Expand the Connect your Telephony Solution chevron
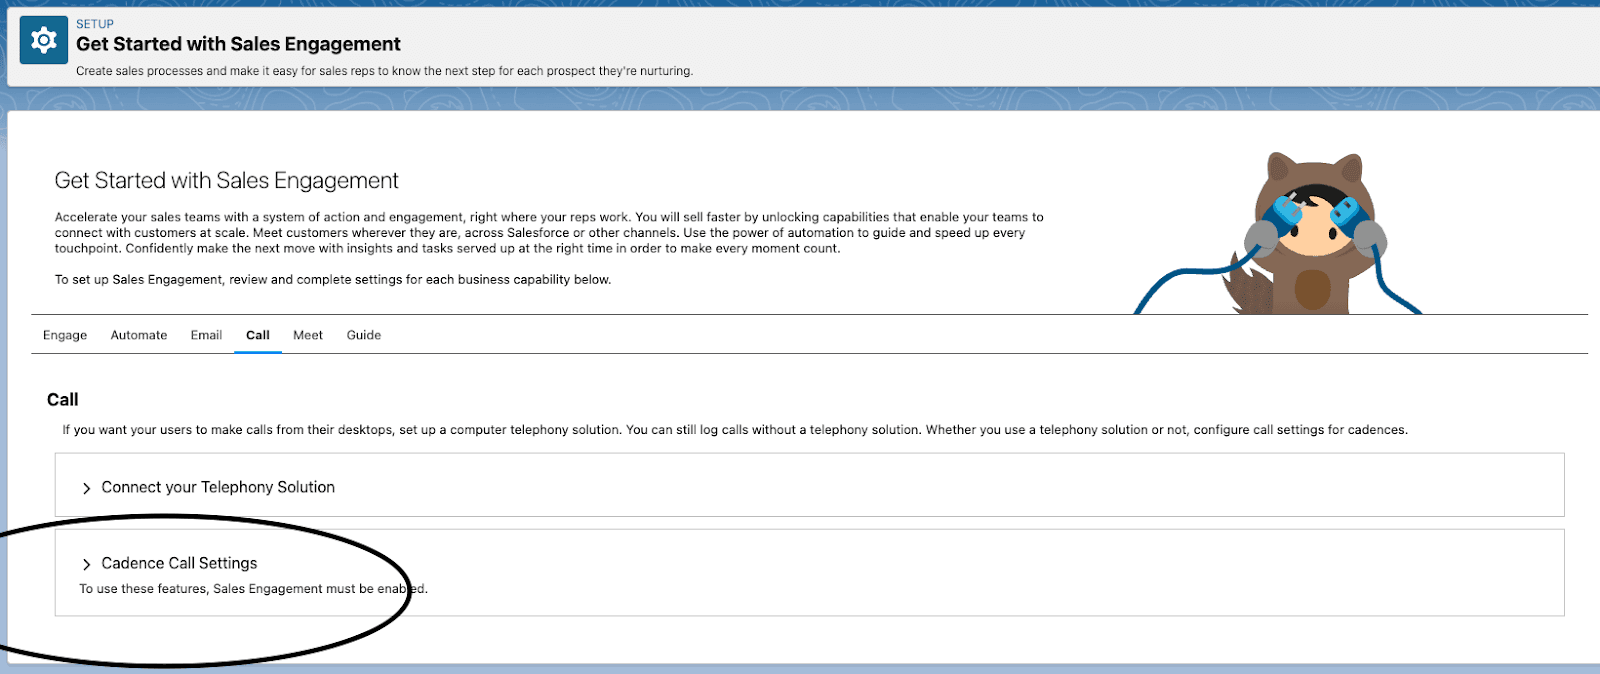This screenshot has height=674, width=1600. pyautogui.click(x=87, y=488)
